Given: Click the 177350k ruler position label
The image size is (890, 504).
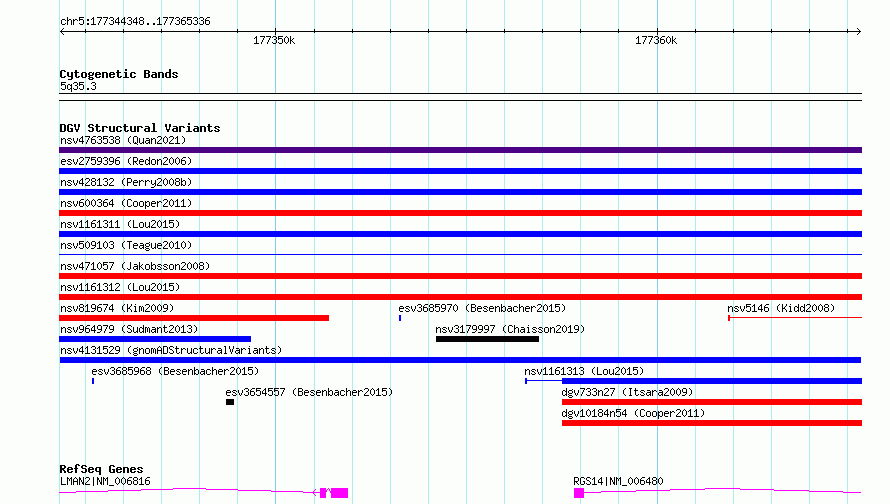Looking at the screenshot, I should coord(274,40).
